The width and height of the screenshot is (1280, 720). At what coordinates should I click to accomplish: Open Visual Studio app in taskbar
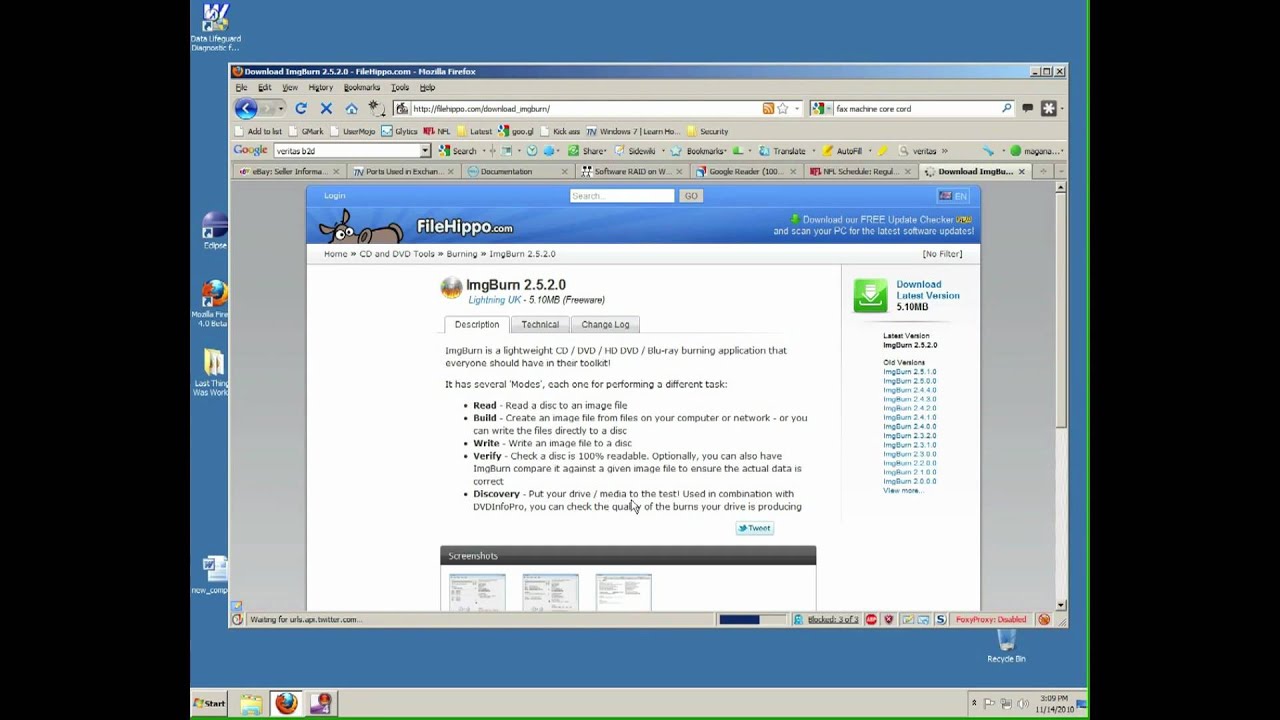(x=320, y=703)
